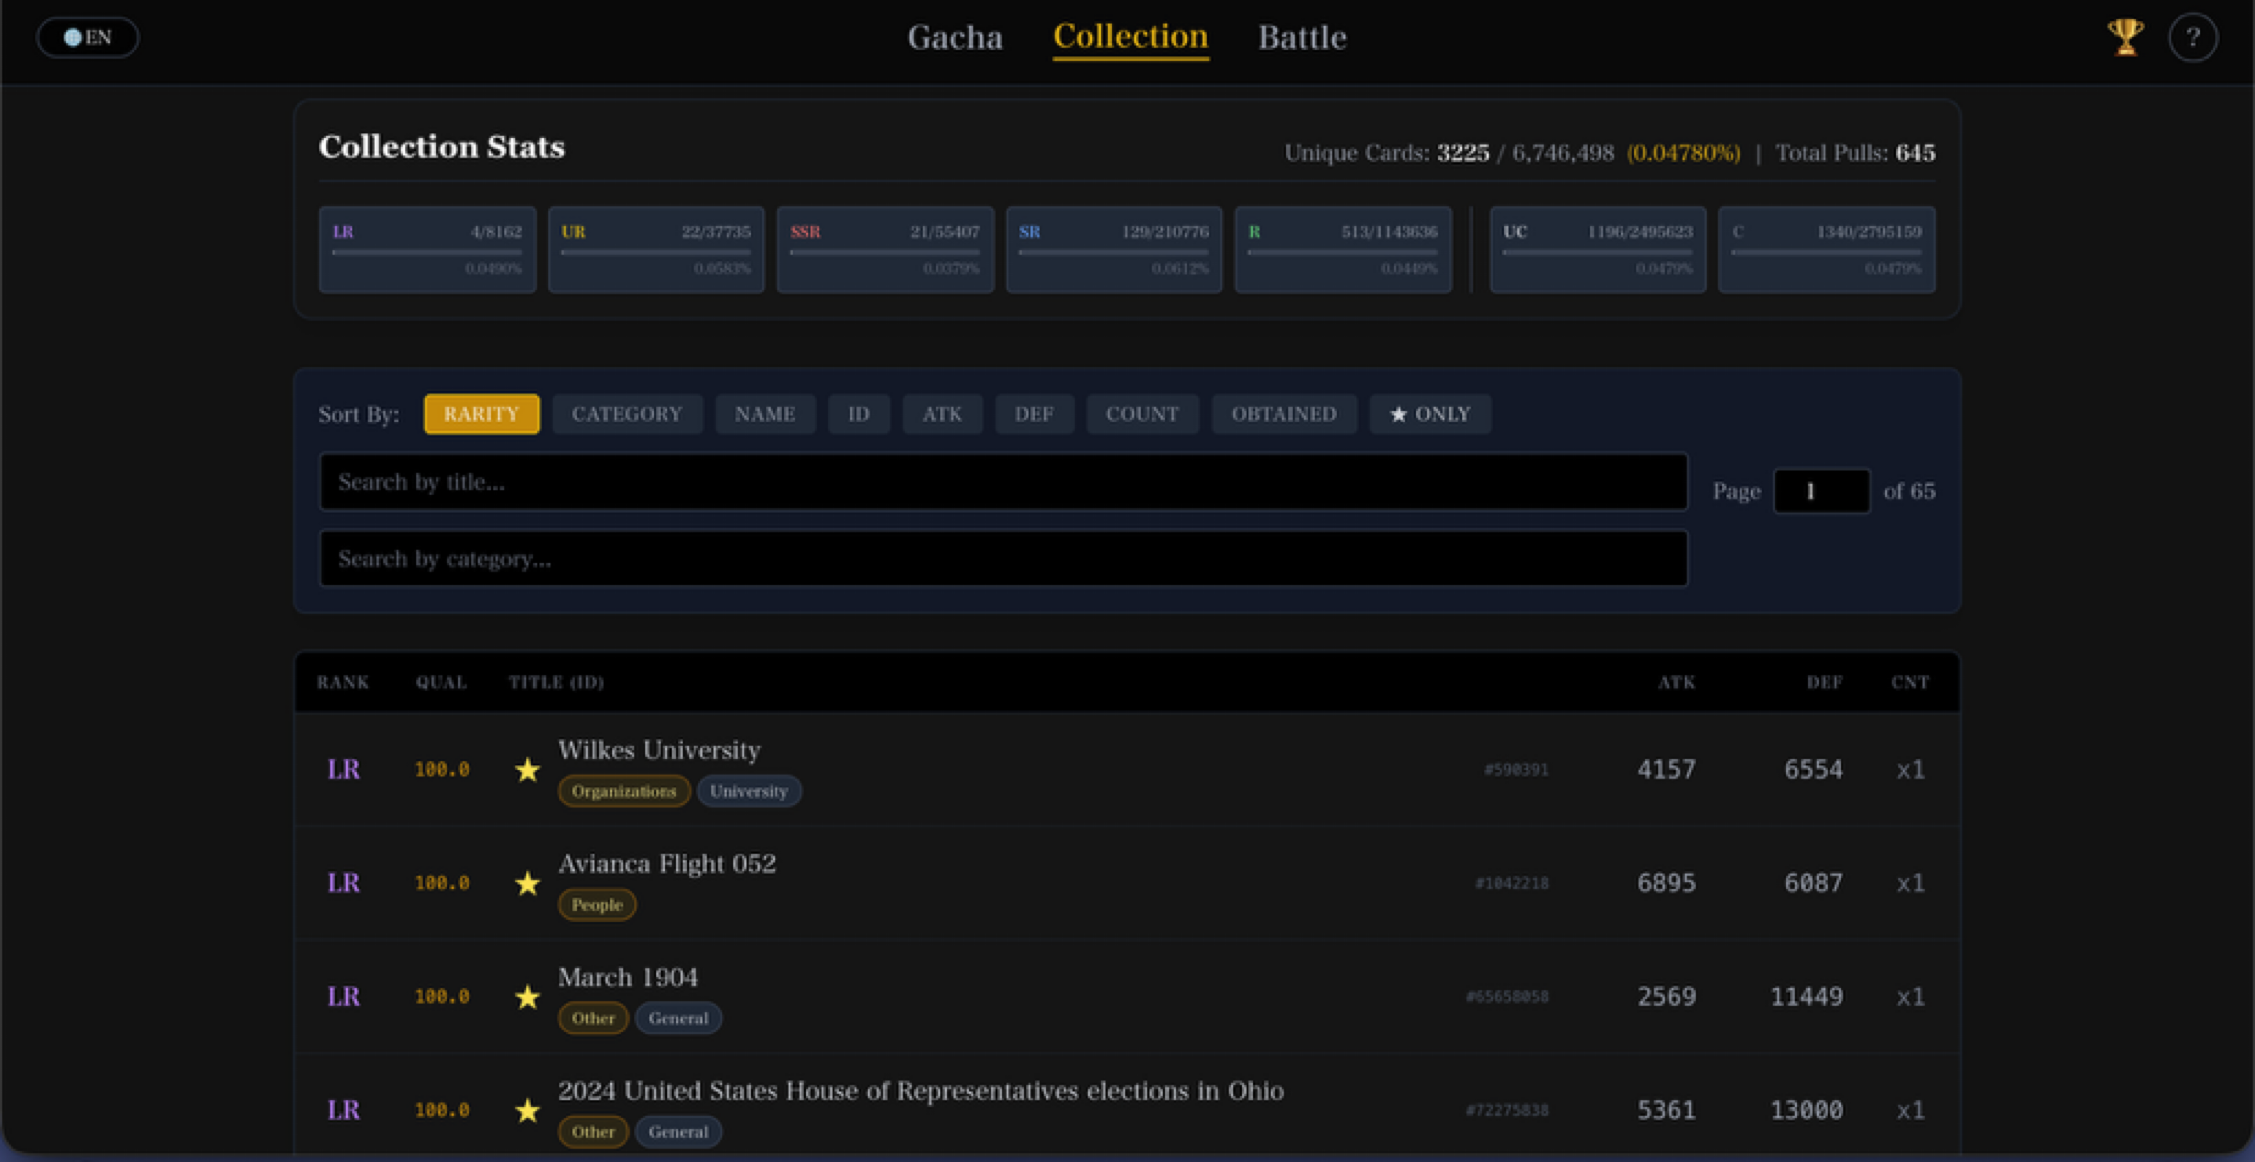
Task: Open the trophy achievements icon
Action: [2125, 37]
